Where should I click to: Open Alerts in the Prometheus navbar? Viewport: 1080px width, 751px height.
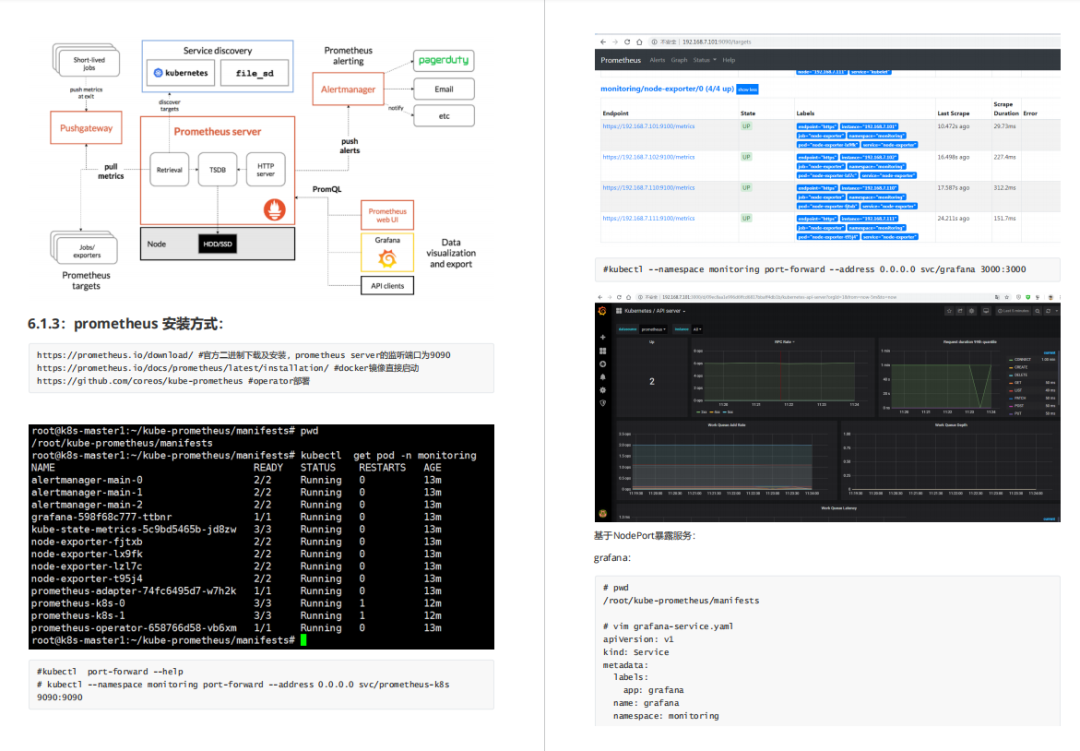click(x=658, y=60)
